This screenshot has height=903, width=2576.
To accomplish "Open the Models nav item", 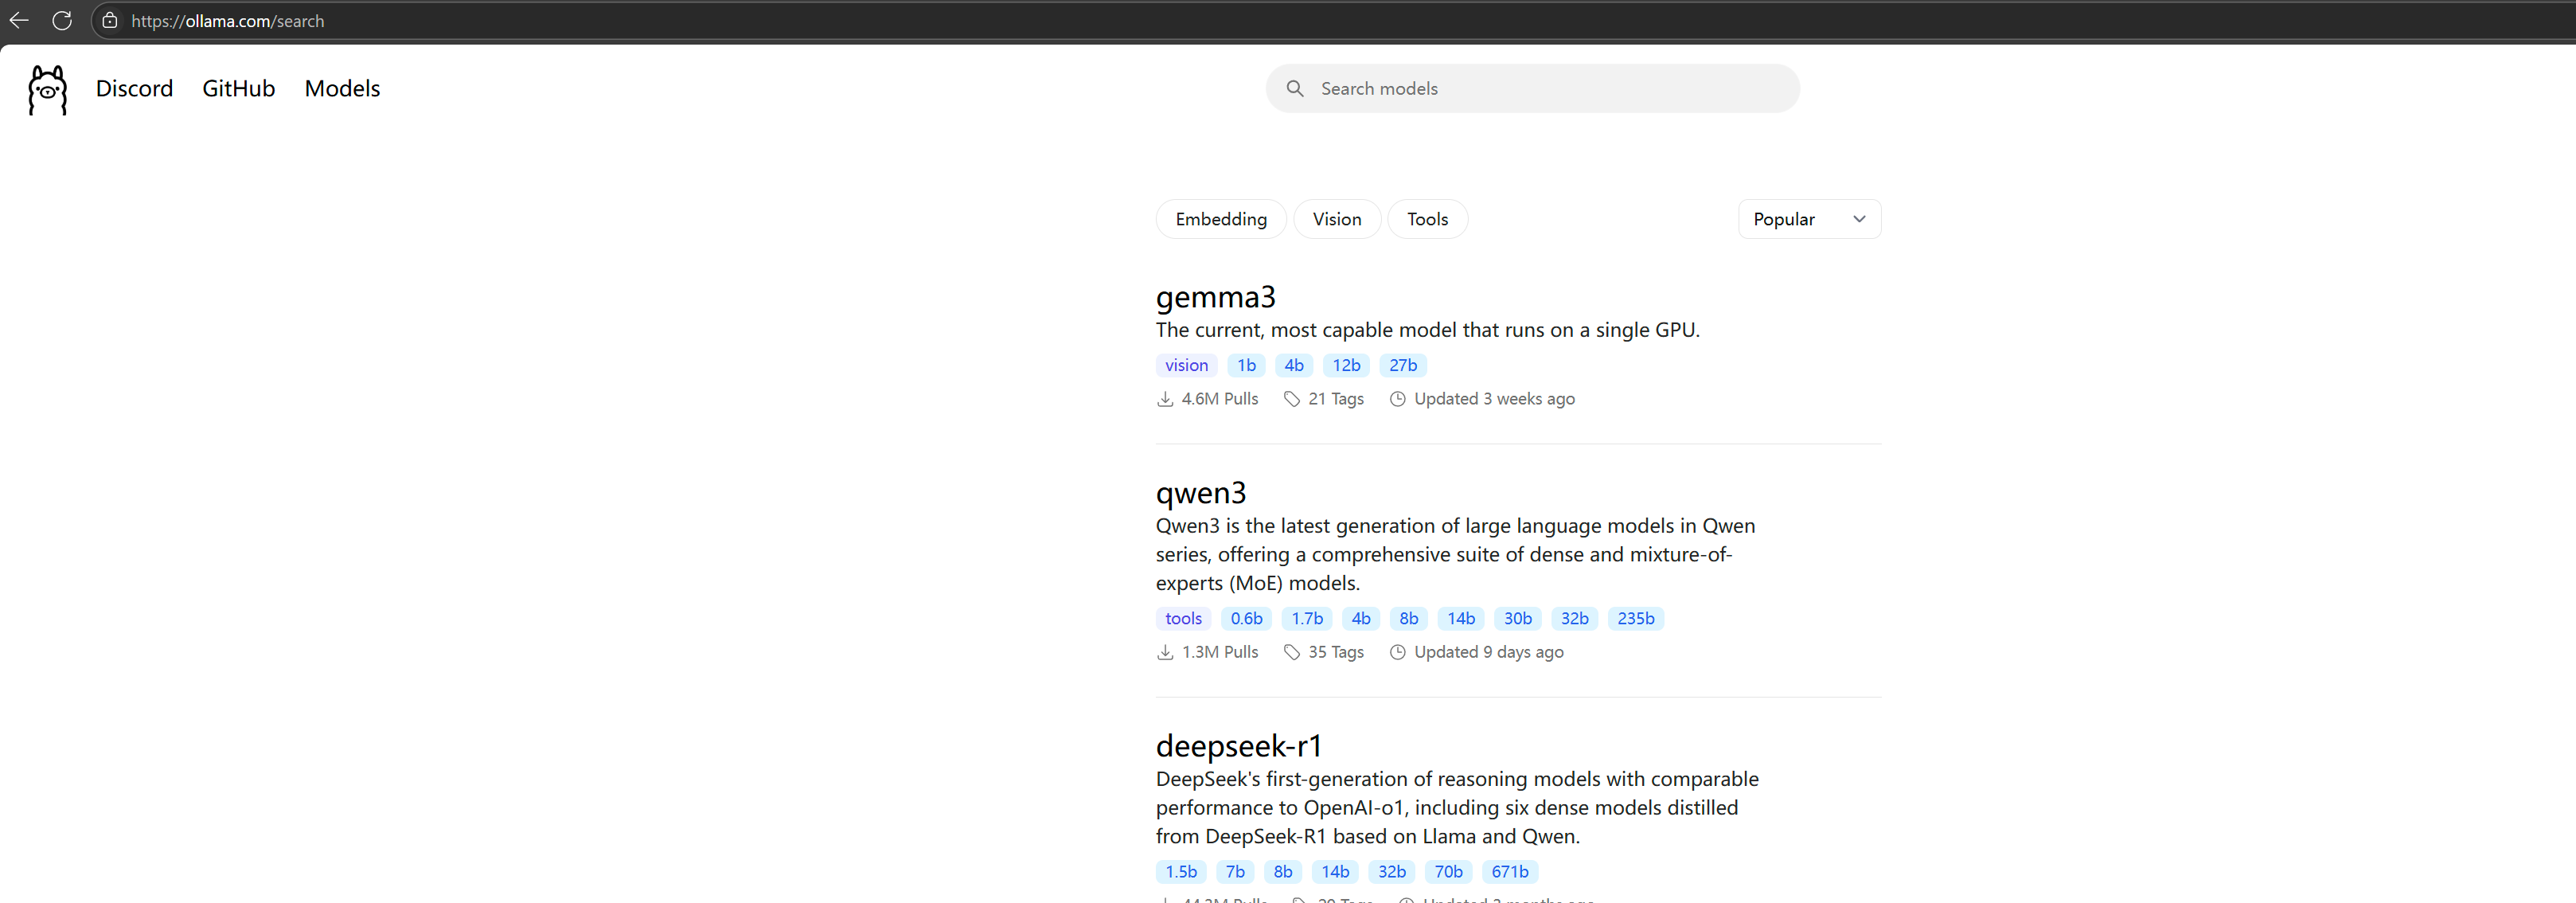I will (x=342, y=89).
